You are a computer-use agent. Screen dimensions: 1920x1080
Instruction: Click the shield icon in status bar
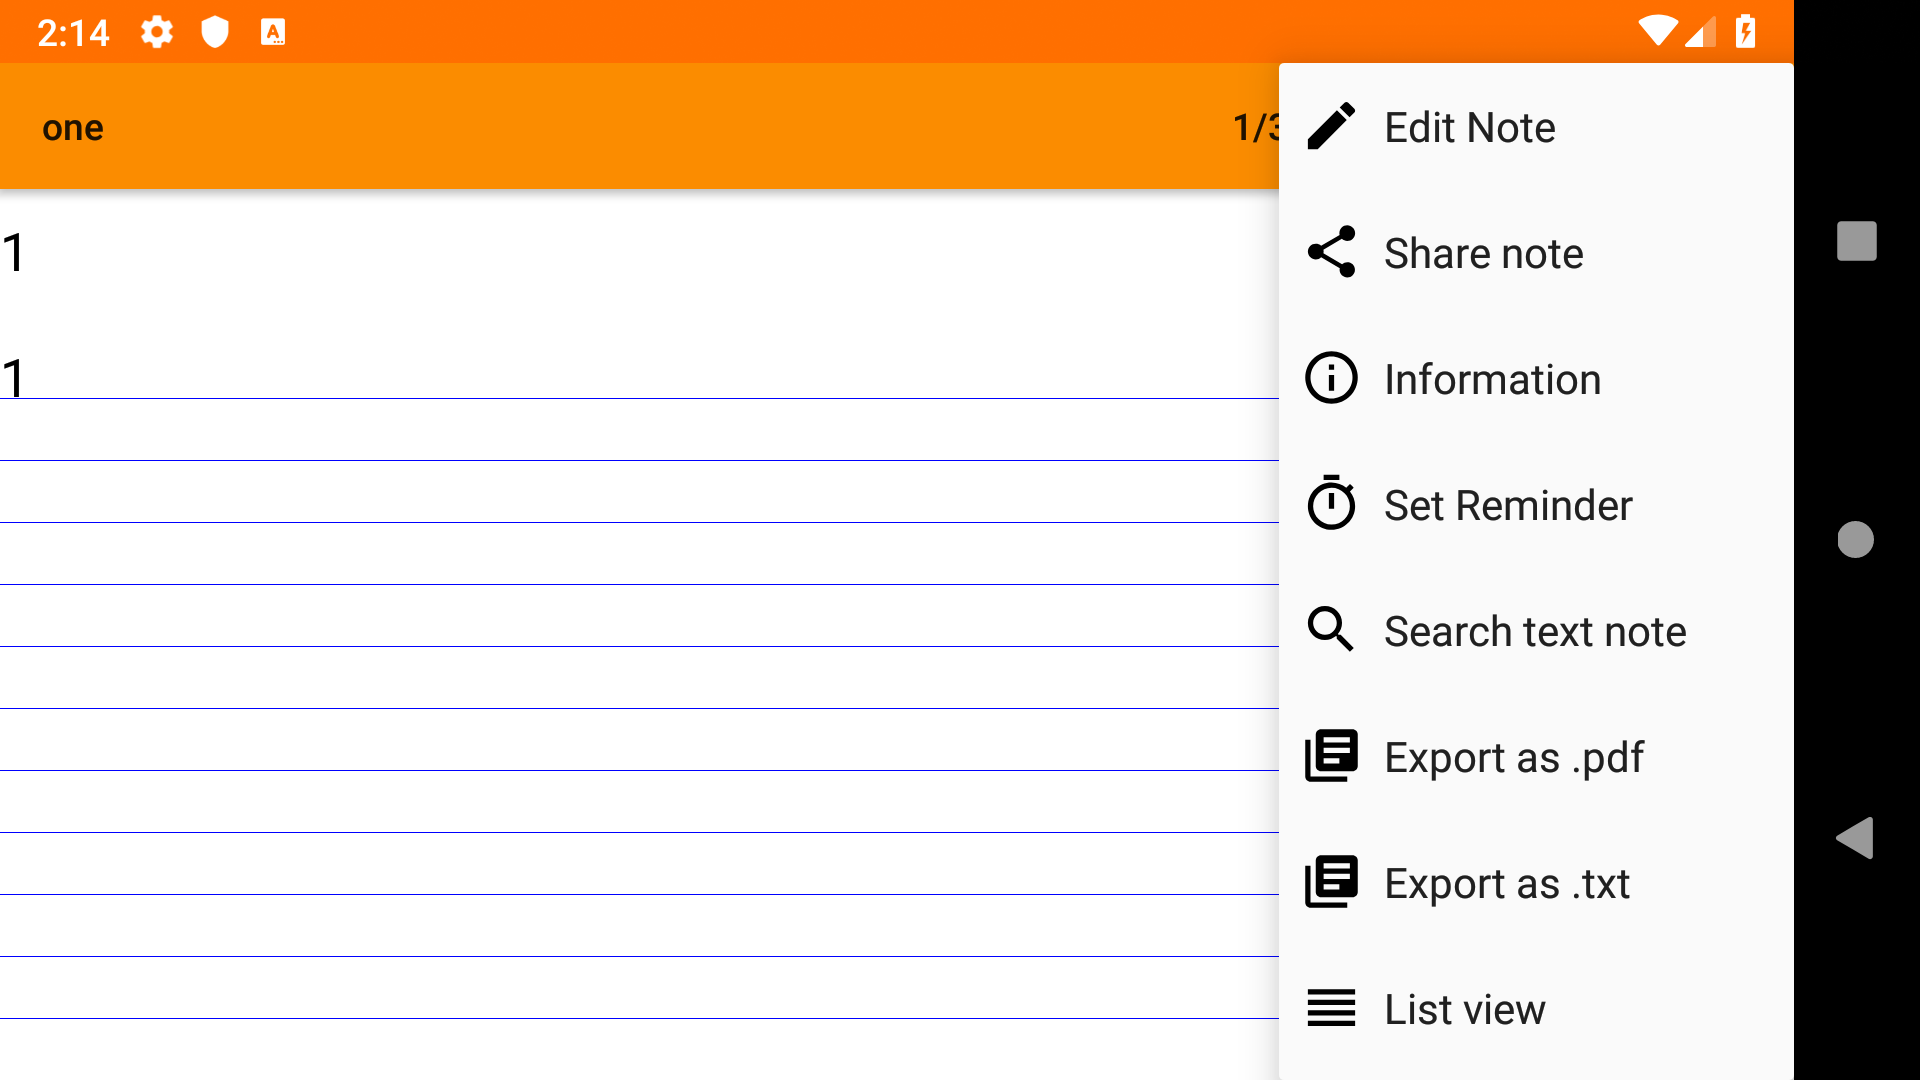pos(215,31)
